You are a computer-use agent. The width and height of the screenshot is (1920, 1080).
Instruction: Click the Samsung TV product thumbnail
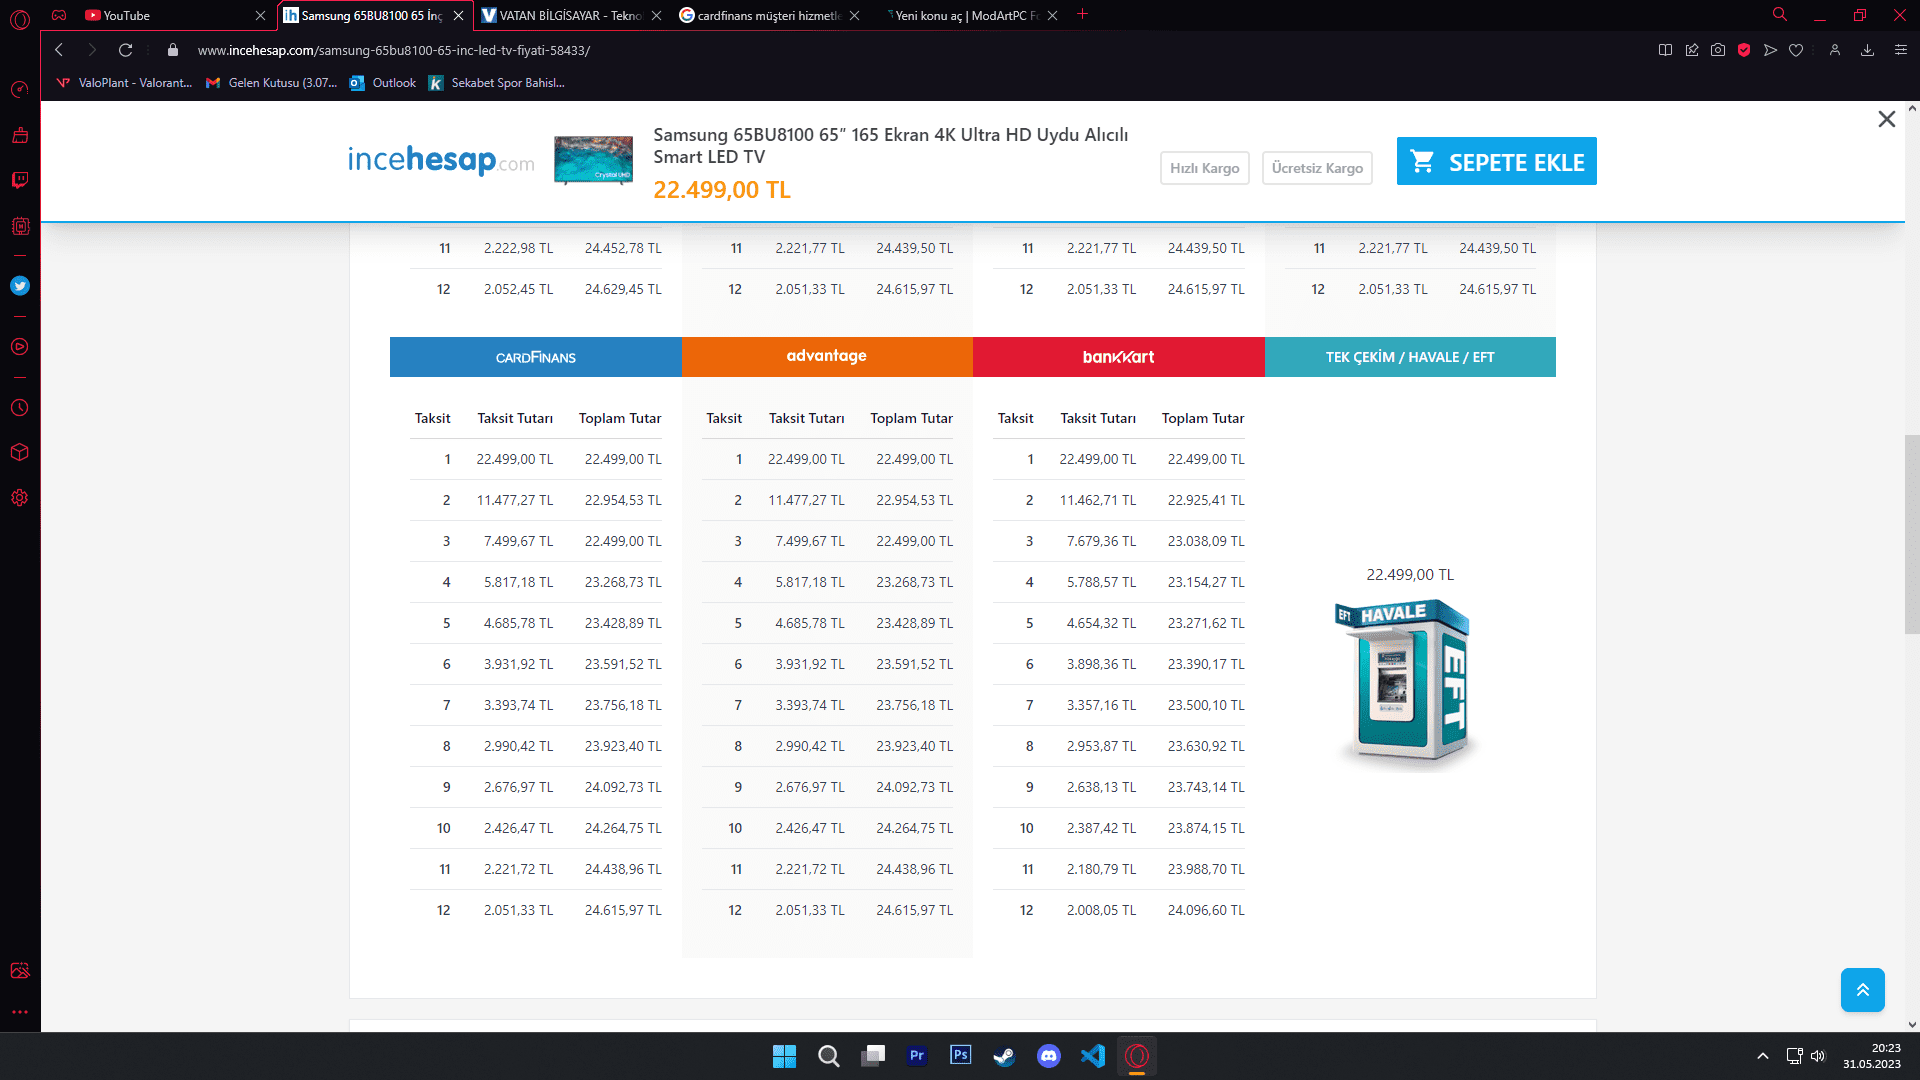(593, 161)
